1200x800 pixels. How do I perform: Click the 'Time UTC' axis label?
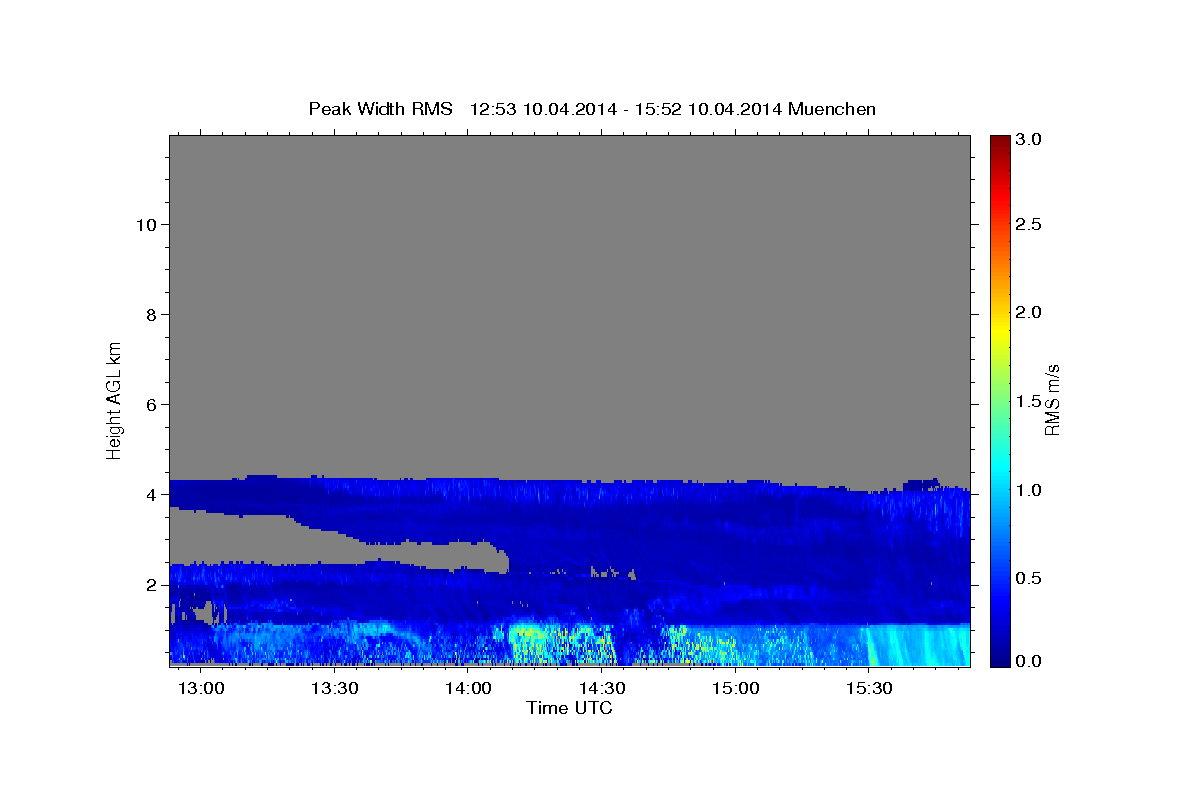click(x=569, y=708)
